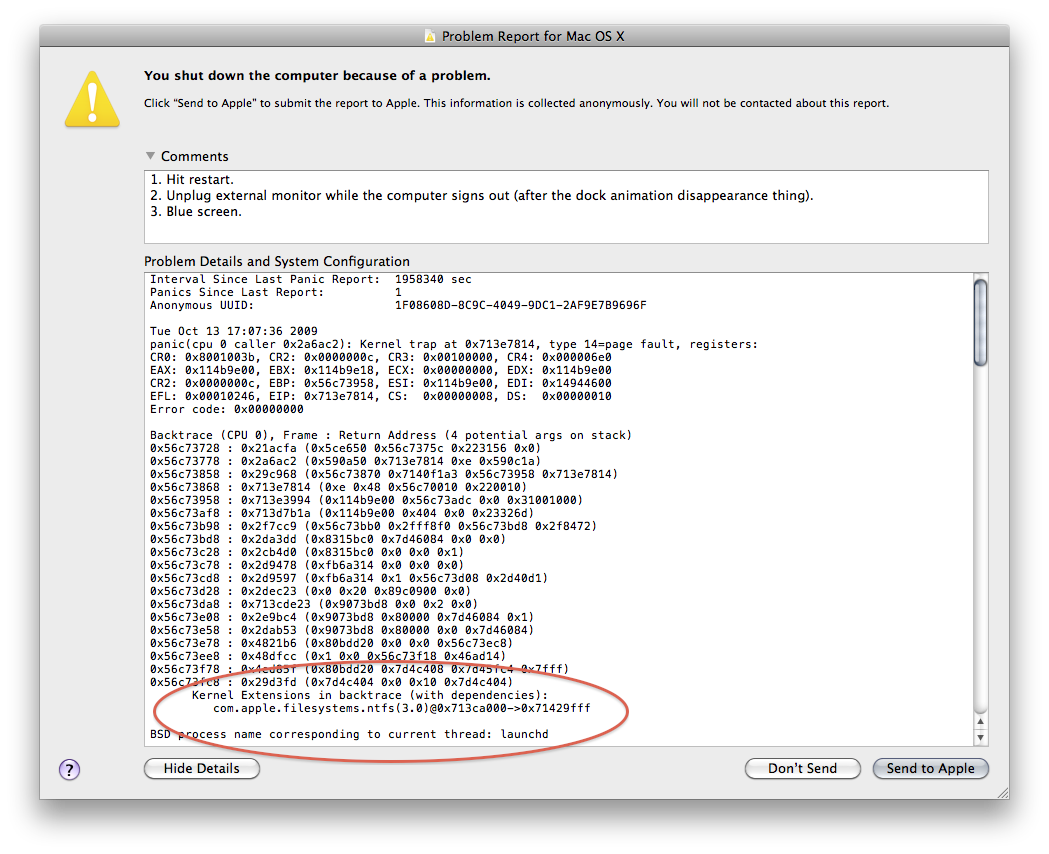
Task: Click 'Kernel Extensions in backtrace' line
Action: click(370, 695)
